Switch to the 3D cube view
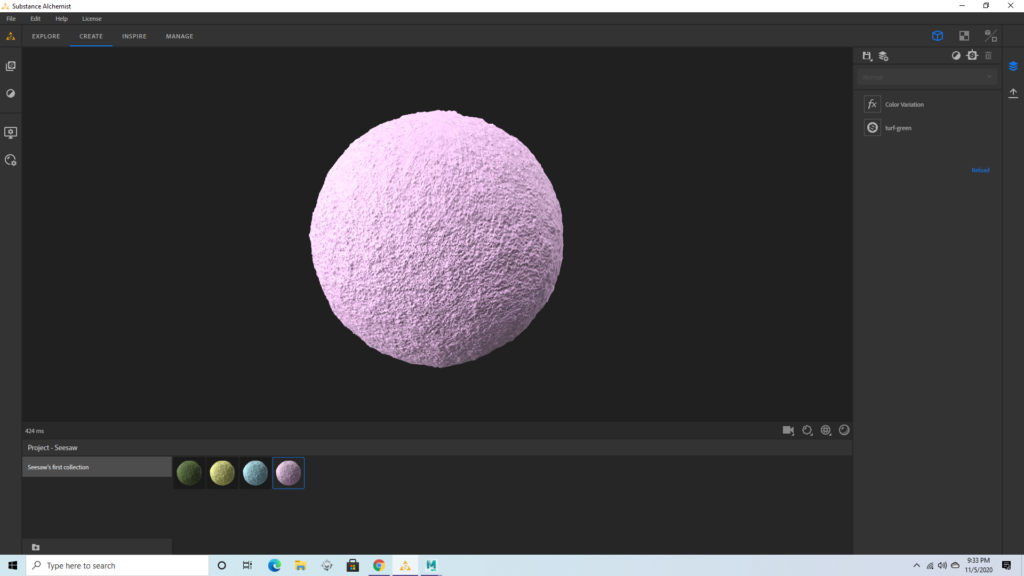 (x=937, y=36)
